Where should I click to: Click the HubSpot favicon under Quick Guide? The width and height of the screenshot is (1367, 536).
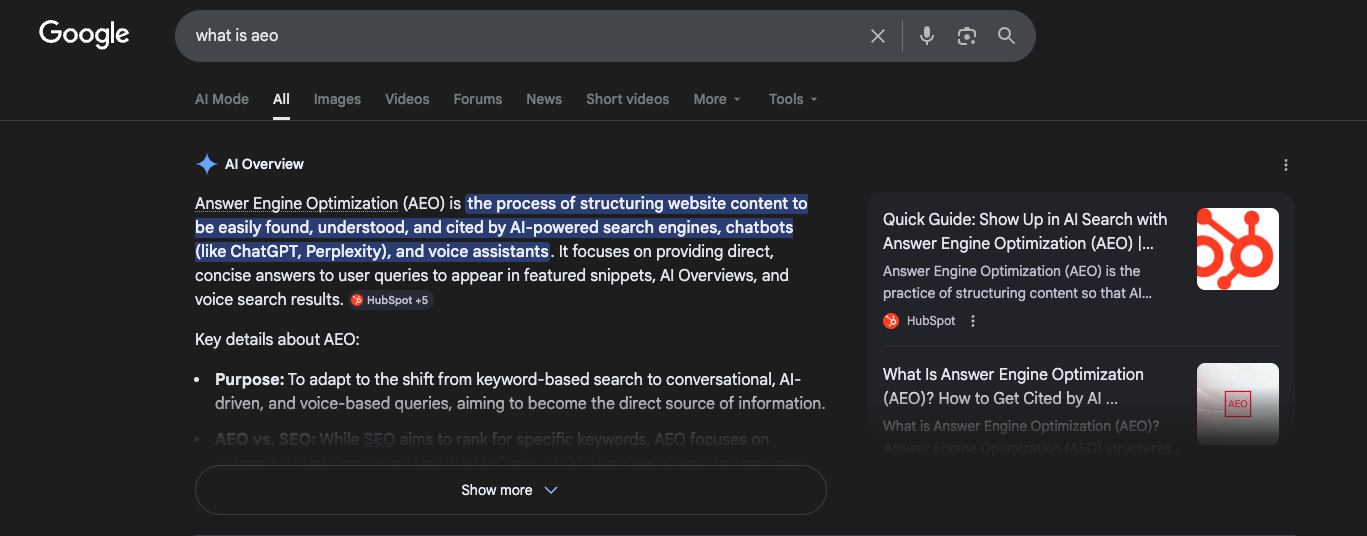click(891, 321)
